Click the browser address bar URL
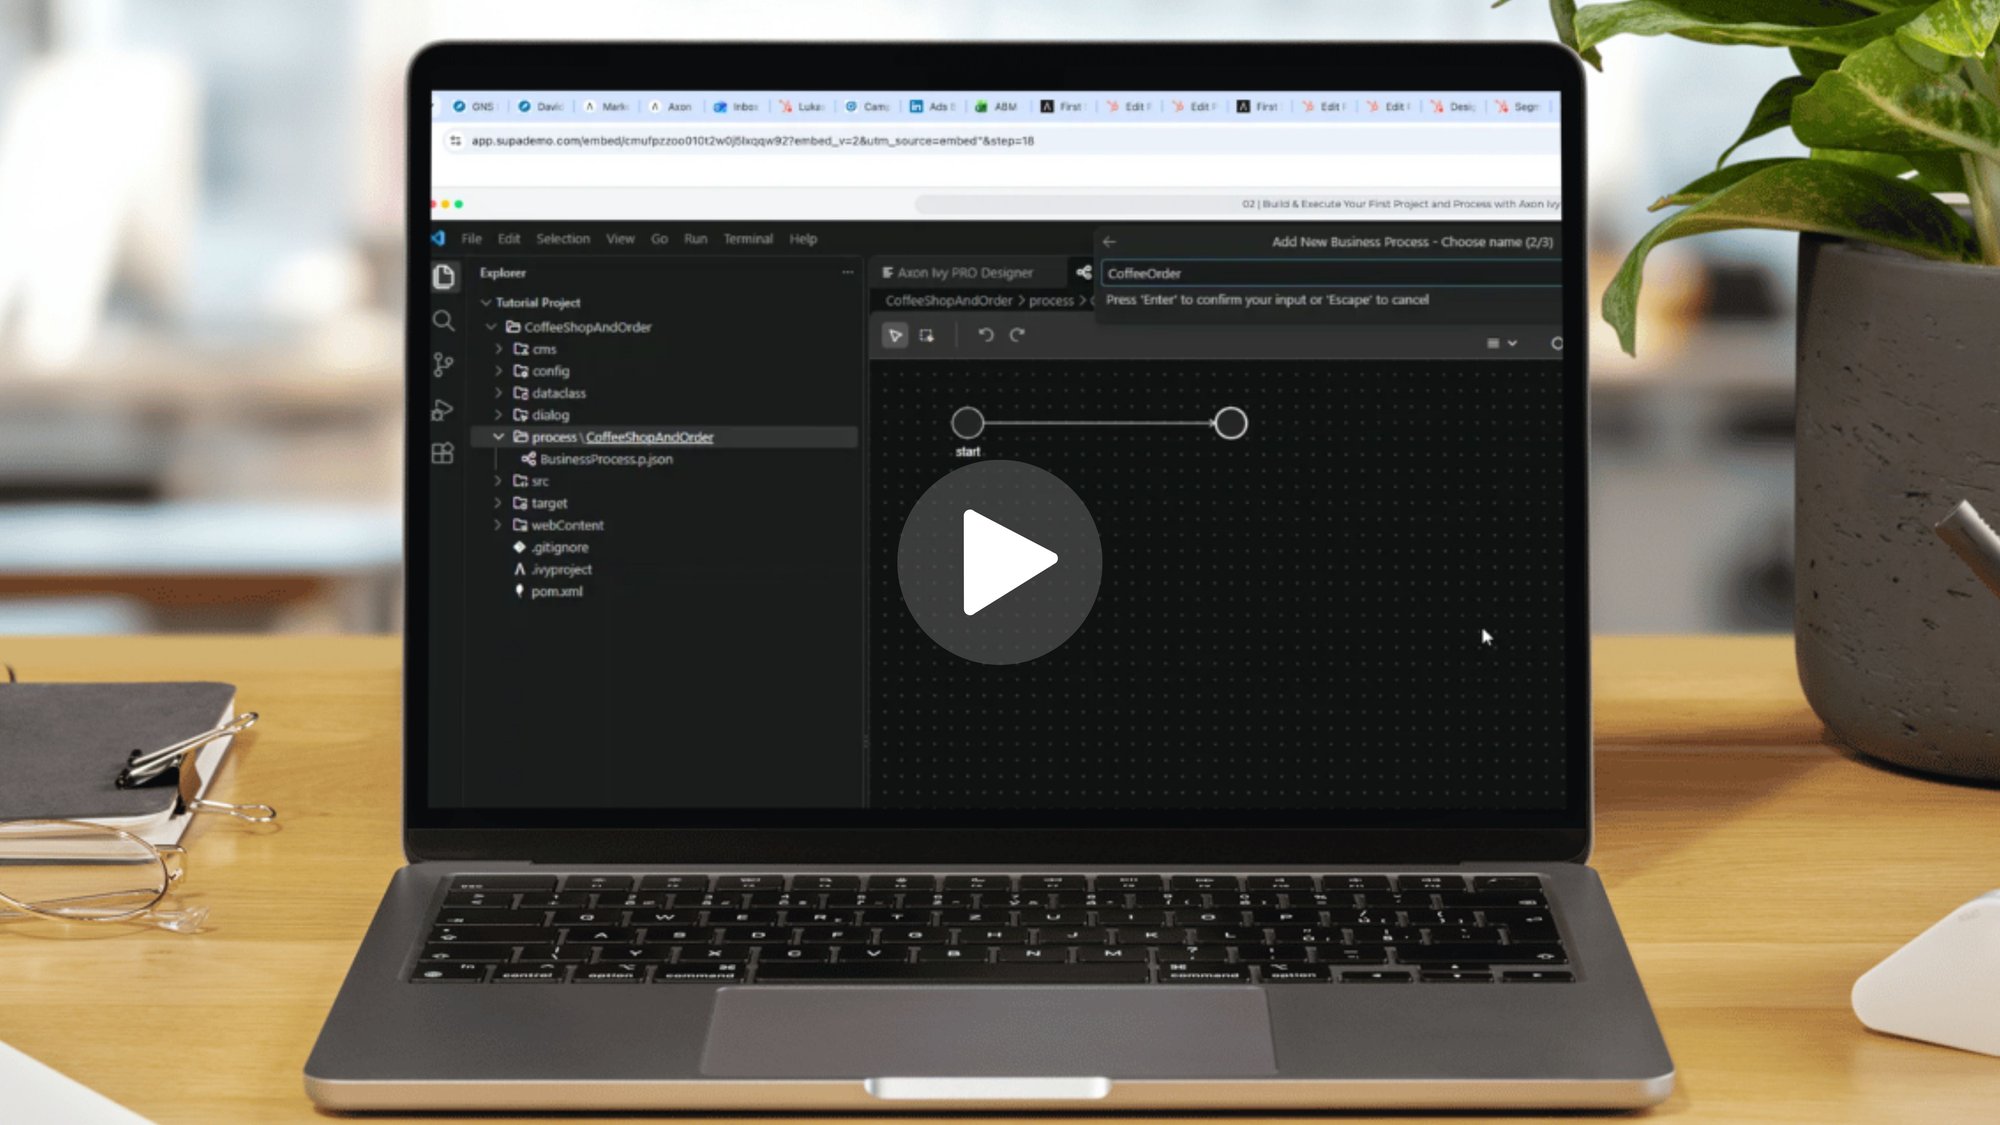Image resolution: width=2000 pixels, height=1125 pixels. tap(752, 141)
